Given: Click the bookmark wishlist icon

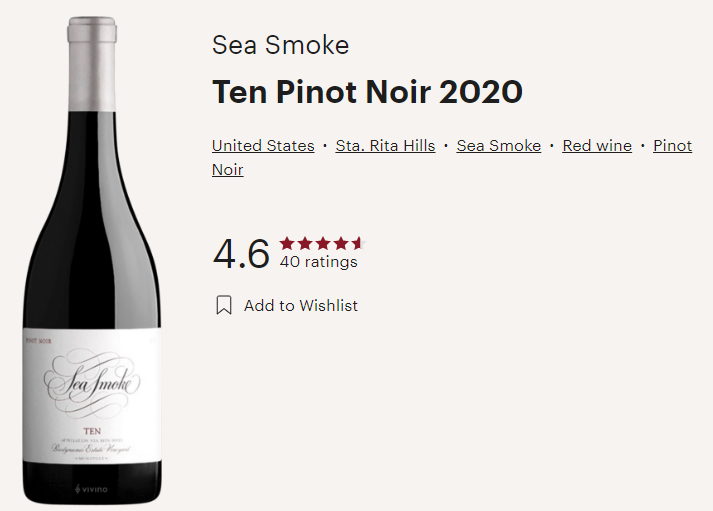Looking at the screenshot, I should [x=224, y=305].
